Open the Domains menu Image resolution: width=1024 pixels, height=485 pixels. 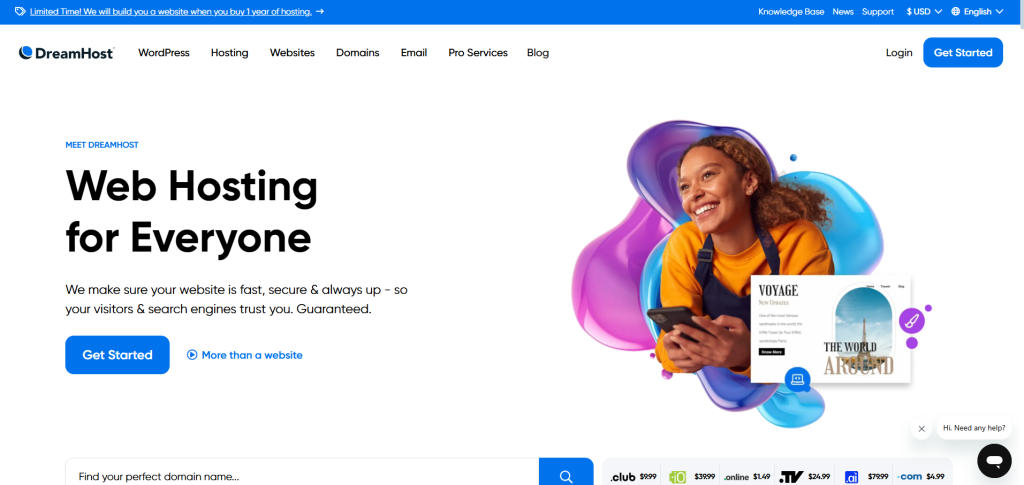(358, 53)
